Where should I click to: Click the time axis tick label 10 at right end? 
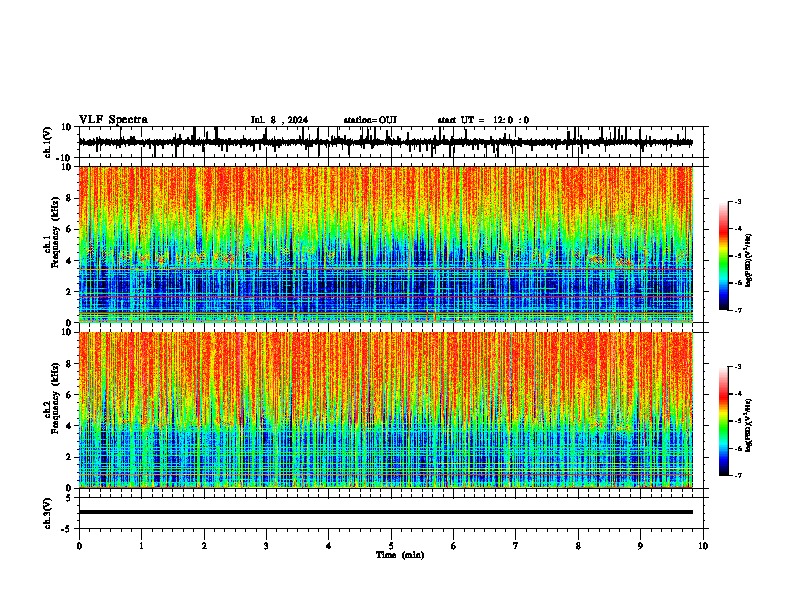pyautogui.click(x=703, y=546)
